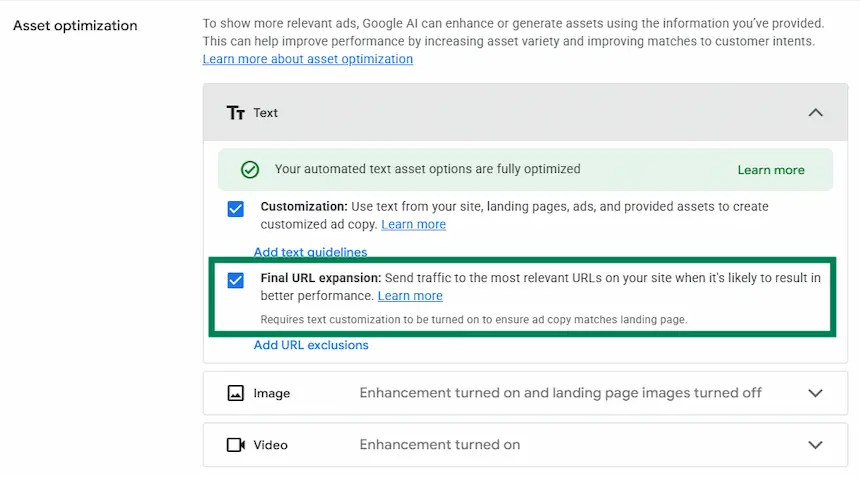Click Add URL exclusions
The image size is (860, 477).
tap(311, 345)
